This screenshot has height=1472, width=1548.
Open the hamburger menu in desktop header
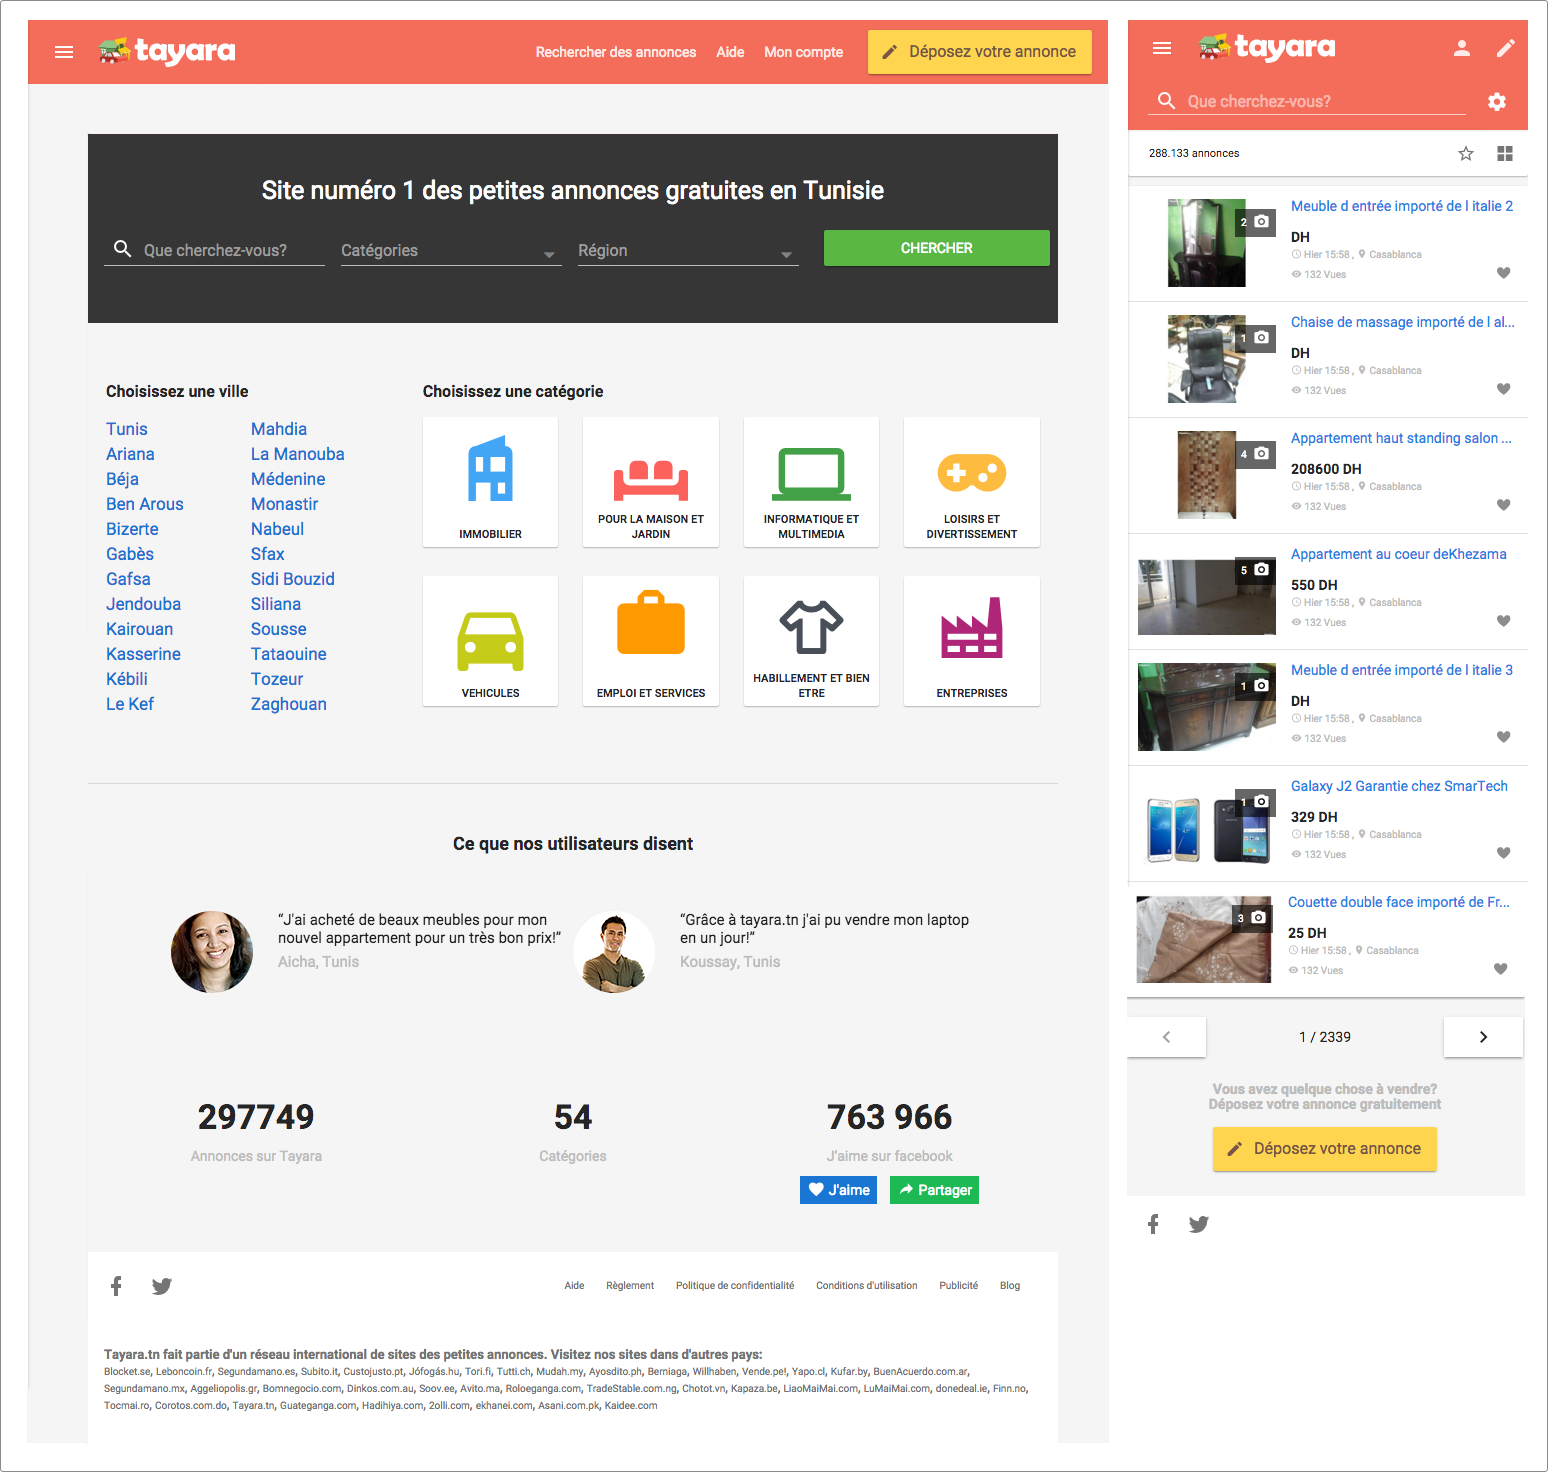(x=64, y=52)
